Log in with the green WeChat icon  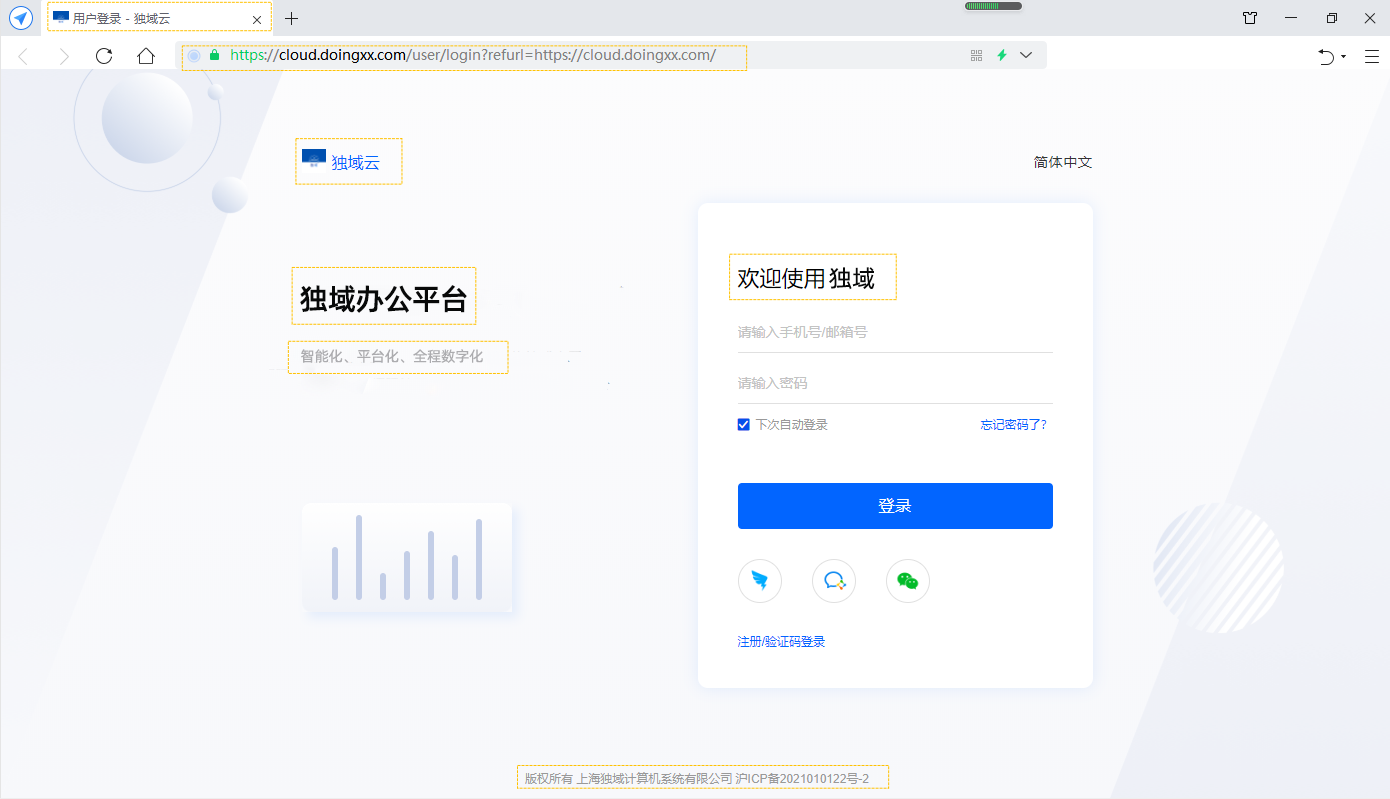[x=908, y=581]
